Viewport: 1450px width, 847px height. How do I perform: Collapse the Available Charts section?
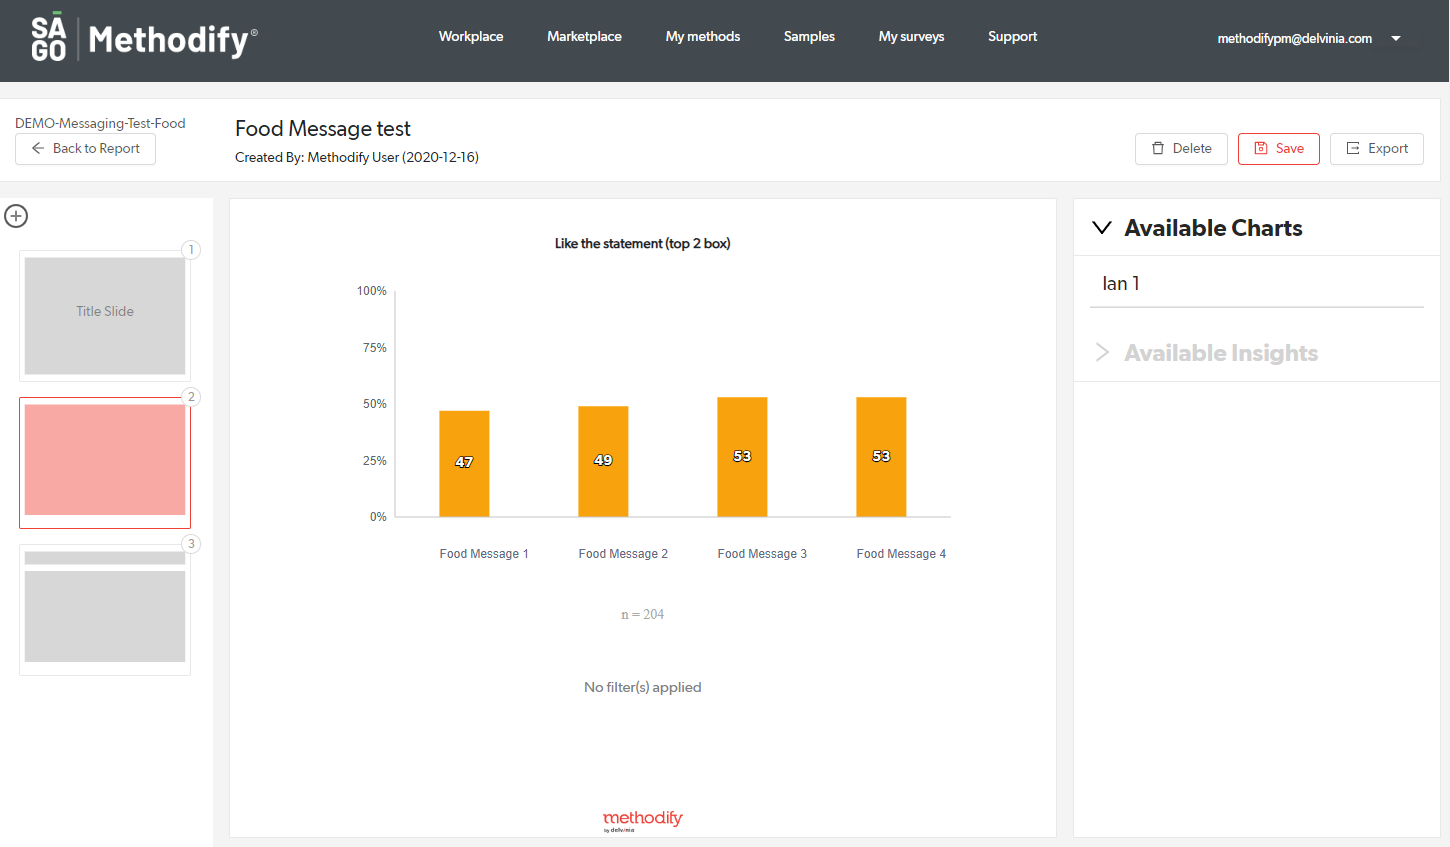point(1102,228)
